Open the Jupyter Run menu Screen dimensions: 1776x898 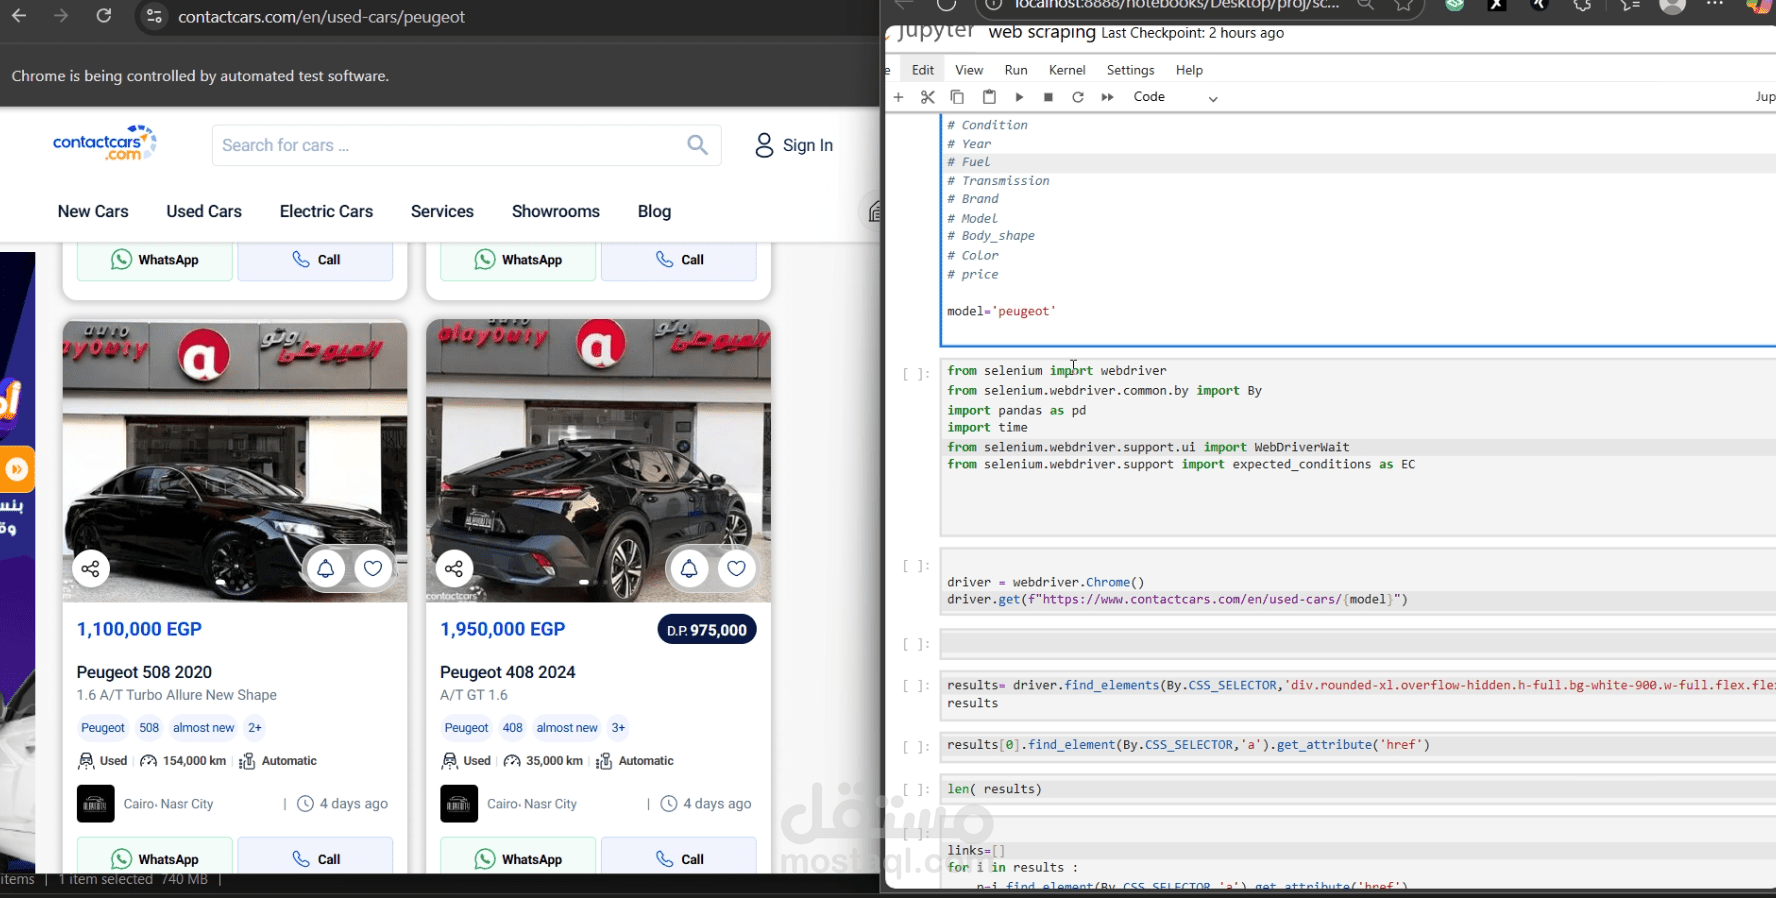click(1016, 70)
